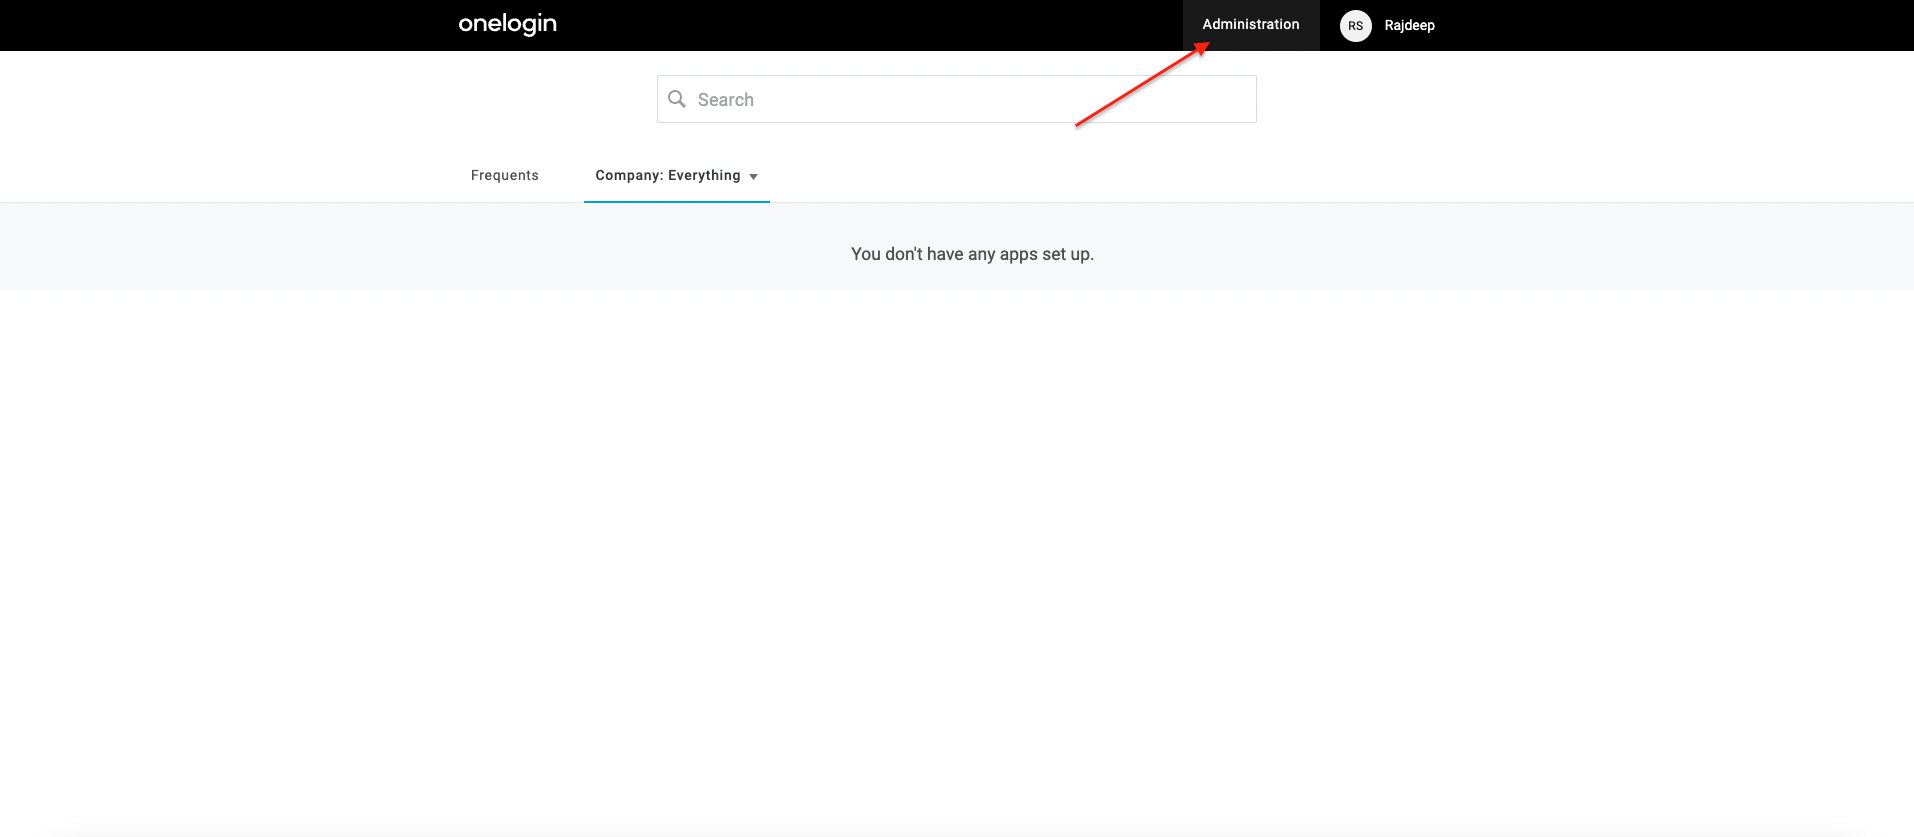
Task: Click the tail of the red arrow
Action: [1078, 125]
